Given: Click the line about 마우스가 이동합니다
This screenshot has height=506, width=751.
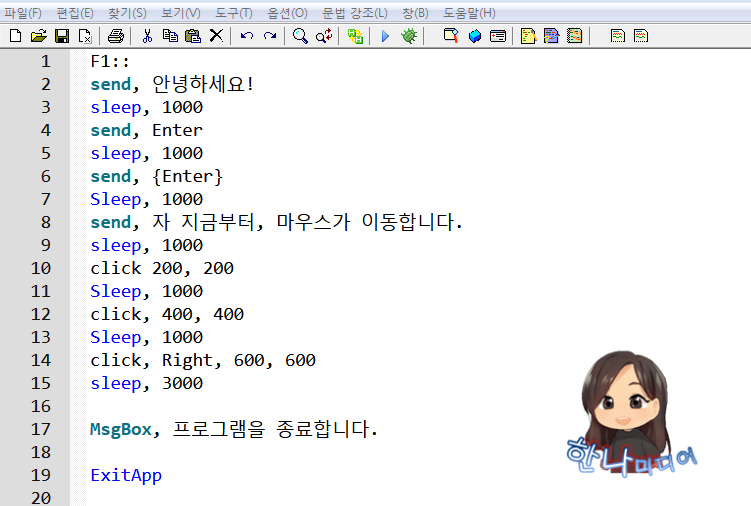Looking at the screenshot, I should (276, 222).
